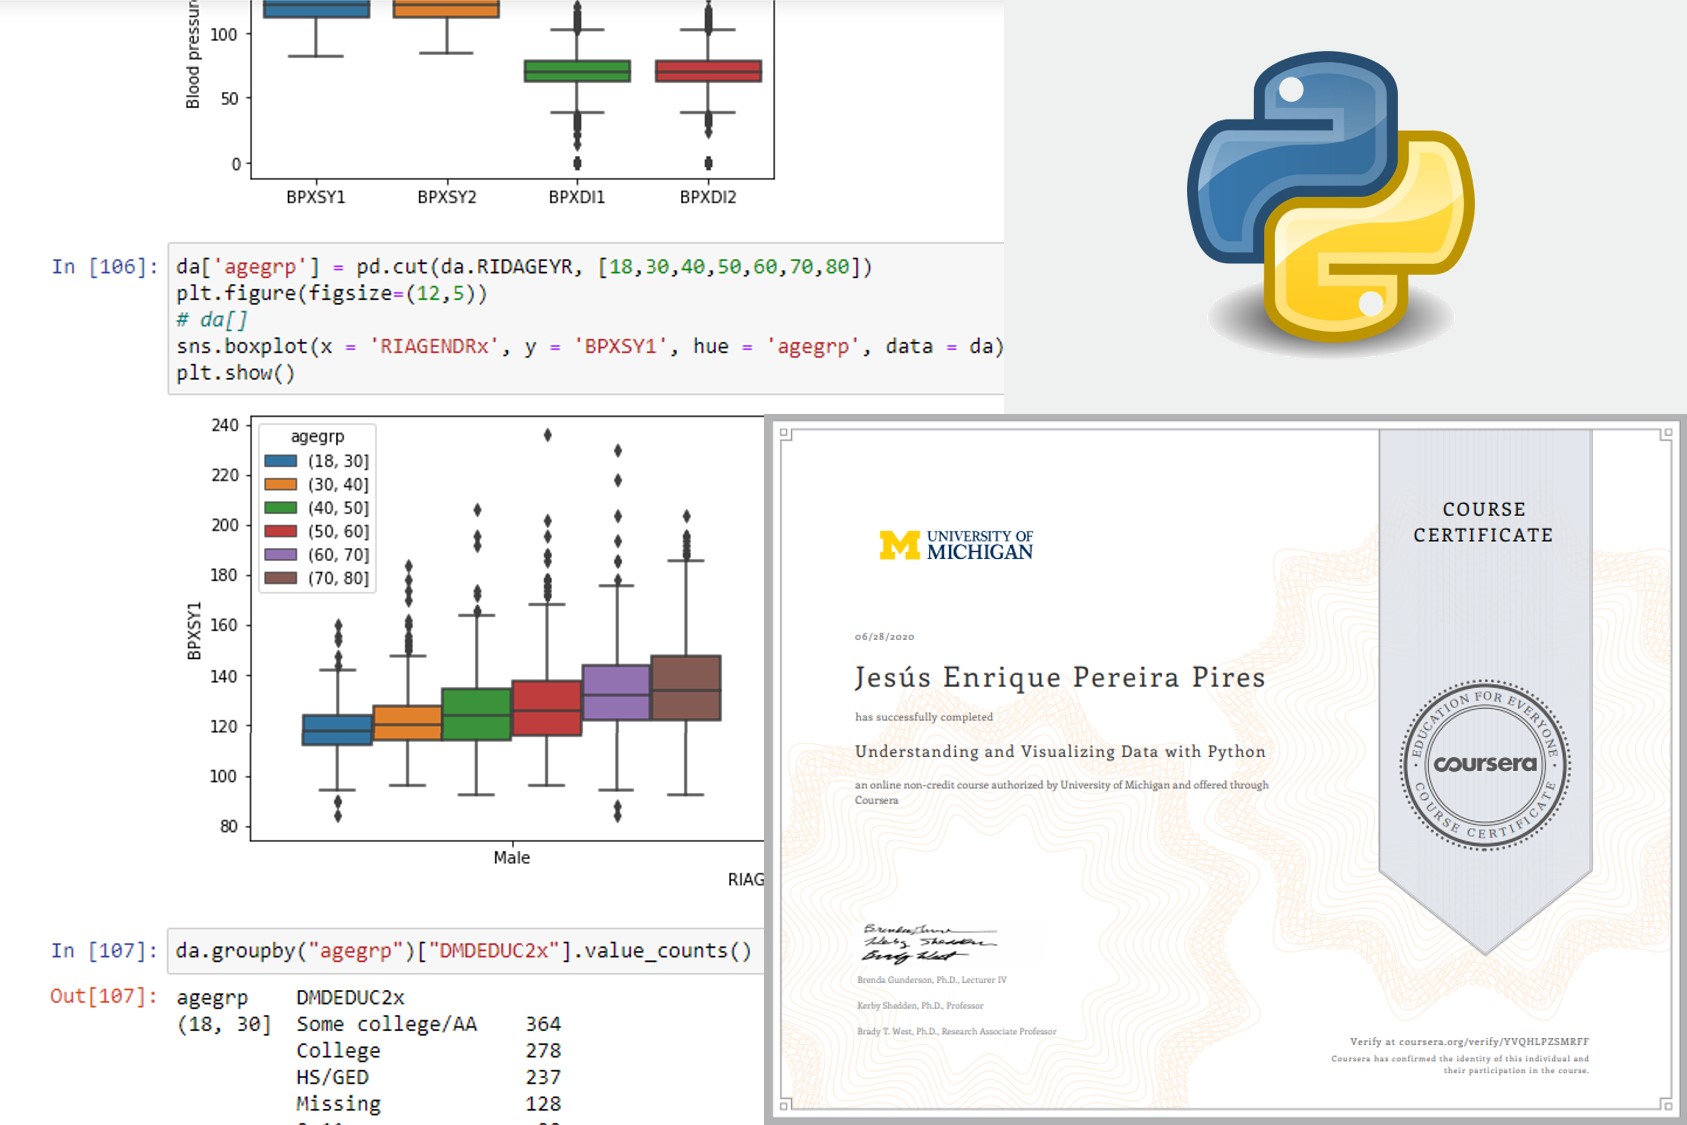Click the DMDEDUC2x output header

[350, 997]
